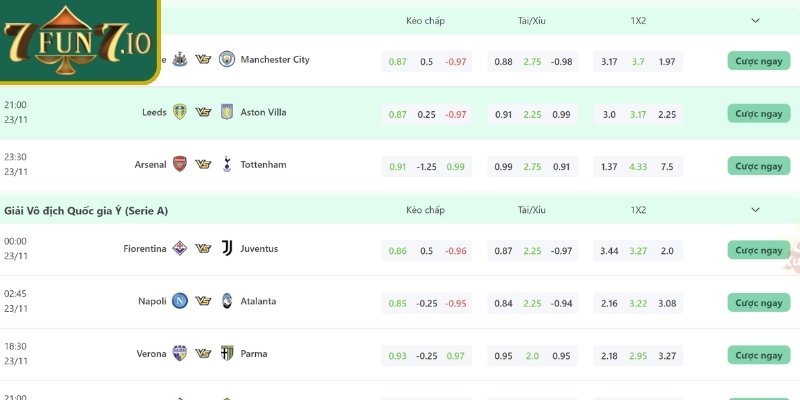This screenshot has height=400, width=800.
Task: Click the Aston Villa club crest
Action: click(226, 113)
